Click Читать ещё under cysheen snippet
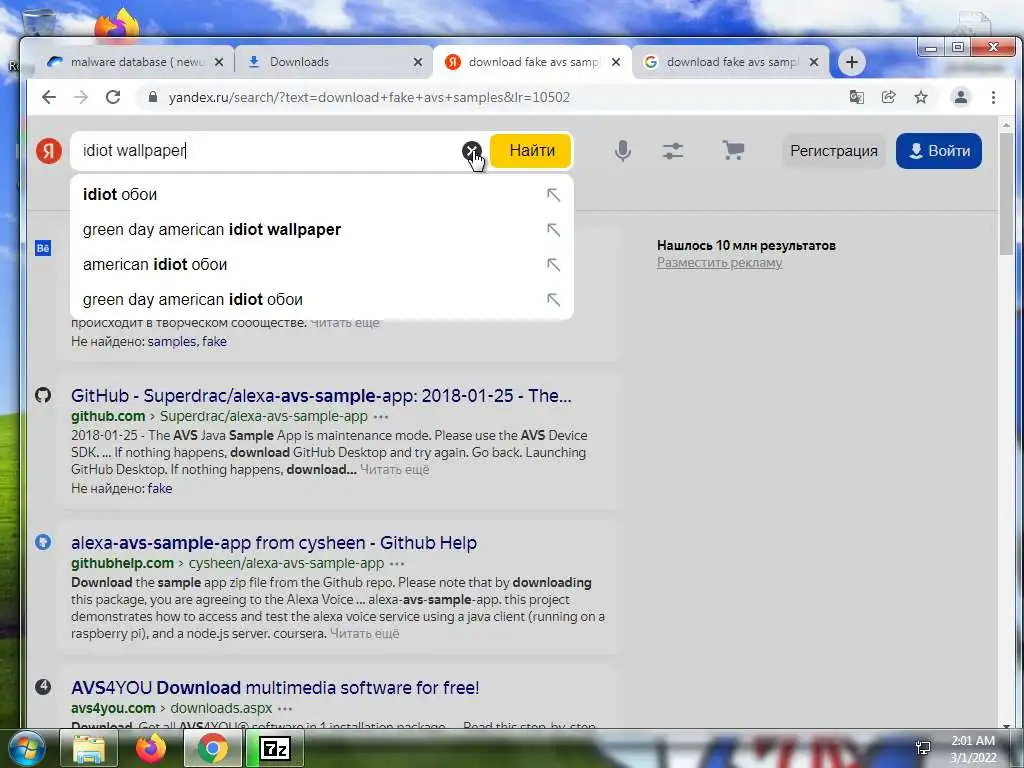This screenshot has width=1024, height=768. [364, 633]
